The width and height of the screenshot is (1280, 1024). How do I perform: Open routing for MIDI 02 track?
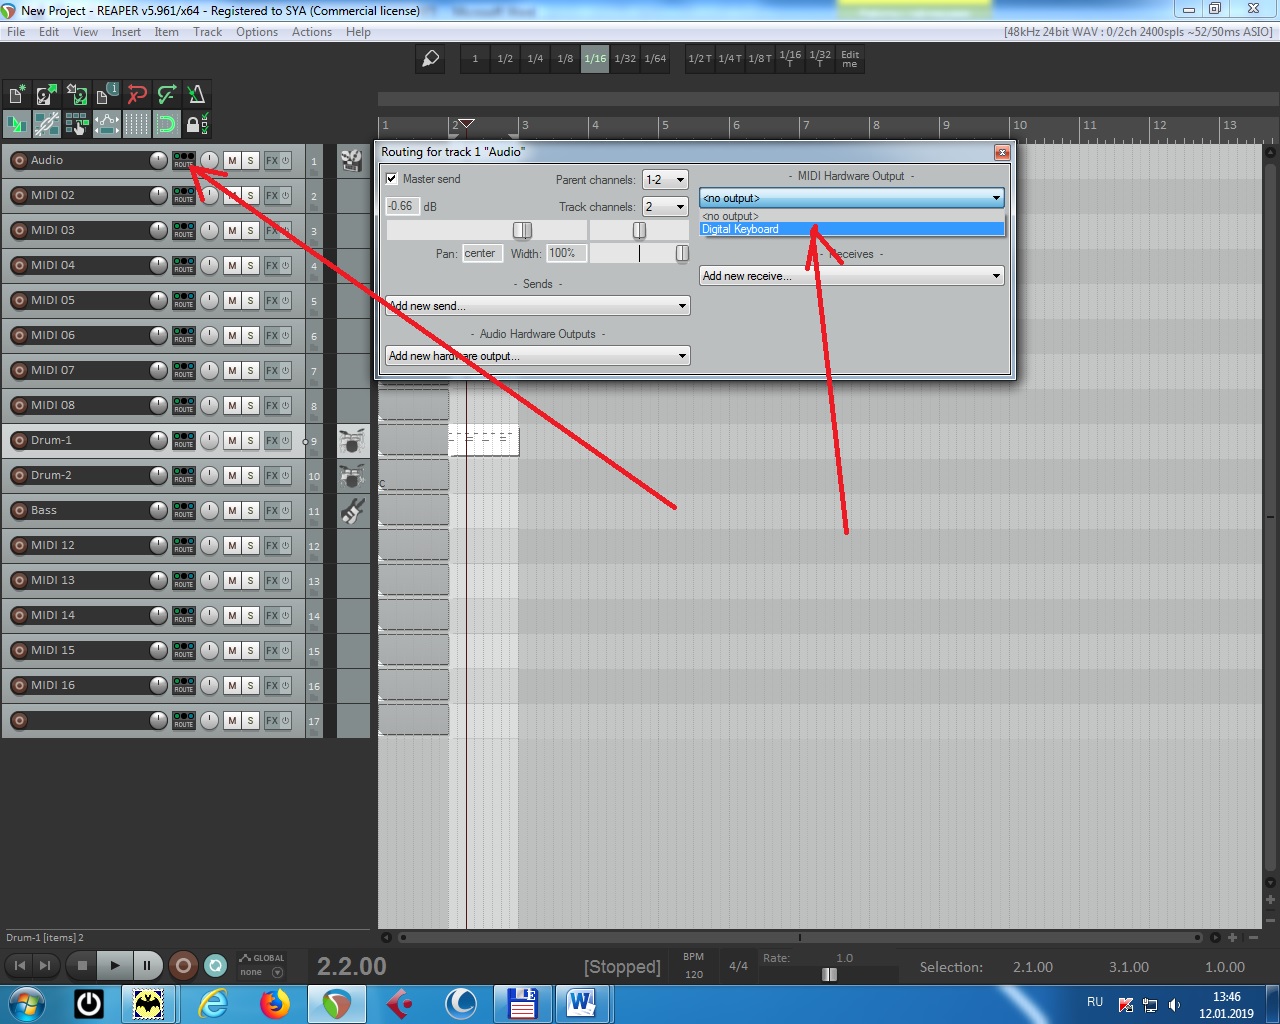tap(184, 195)
